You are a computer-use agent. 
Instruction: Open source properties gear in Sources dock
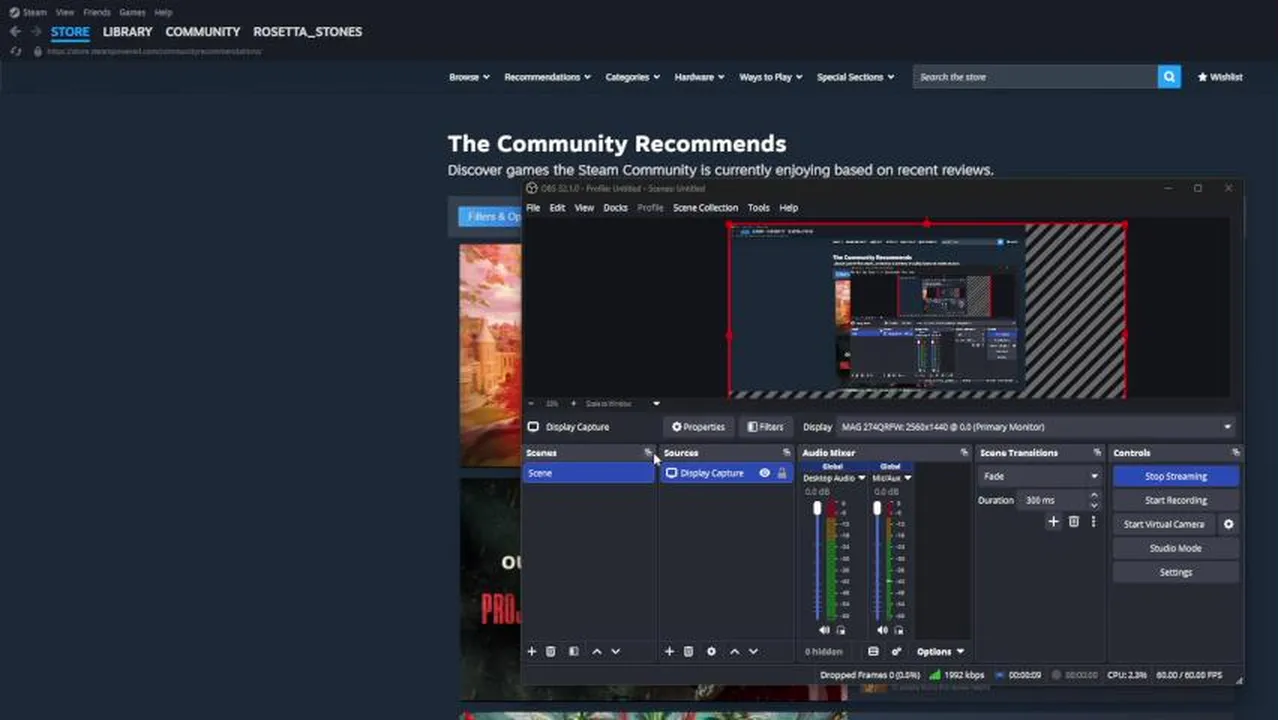[712, 652]
